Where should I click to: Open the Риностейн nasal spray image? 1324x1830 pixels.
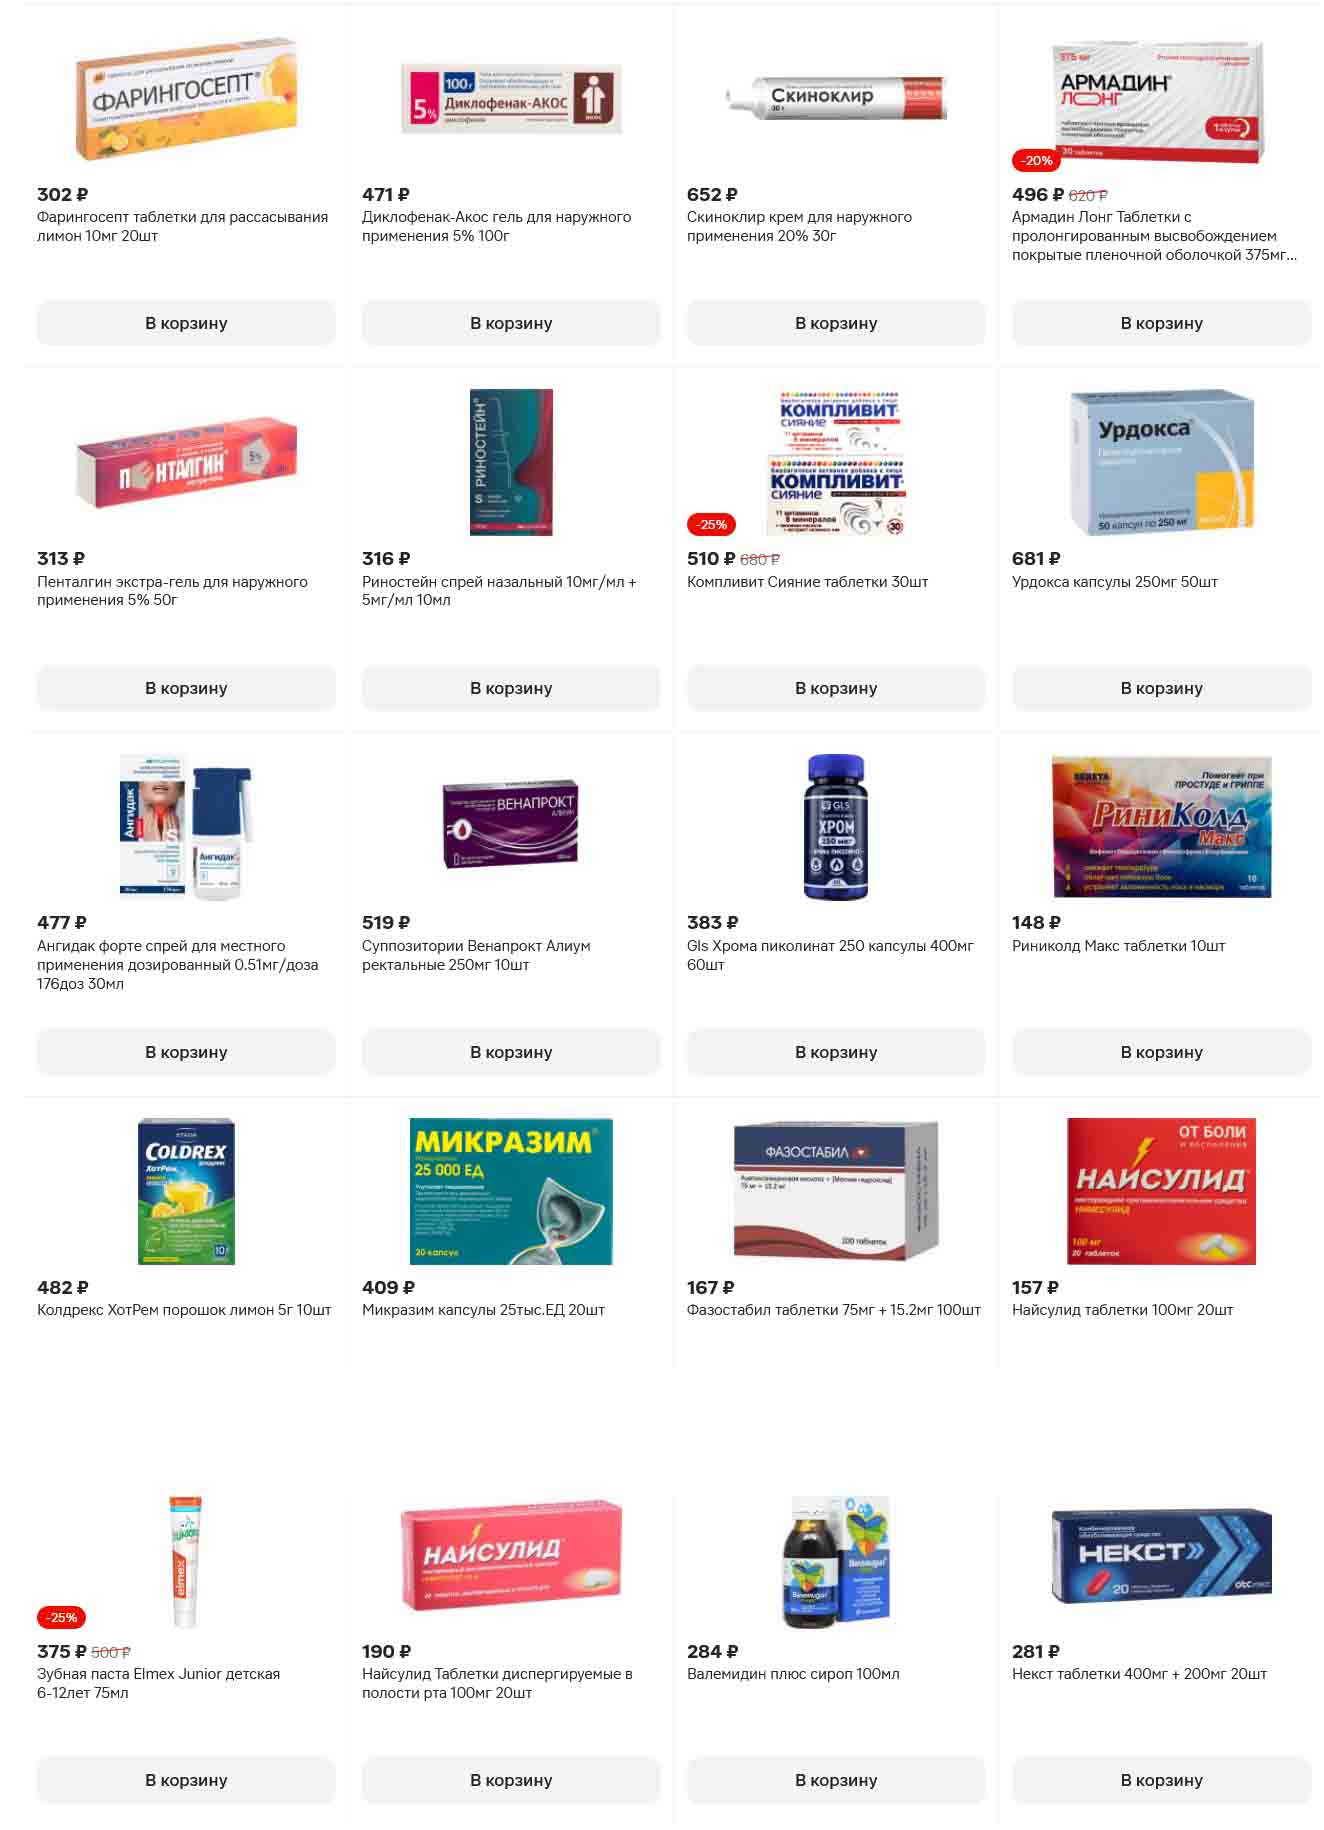click(x=511, y=462)
